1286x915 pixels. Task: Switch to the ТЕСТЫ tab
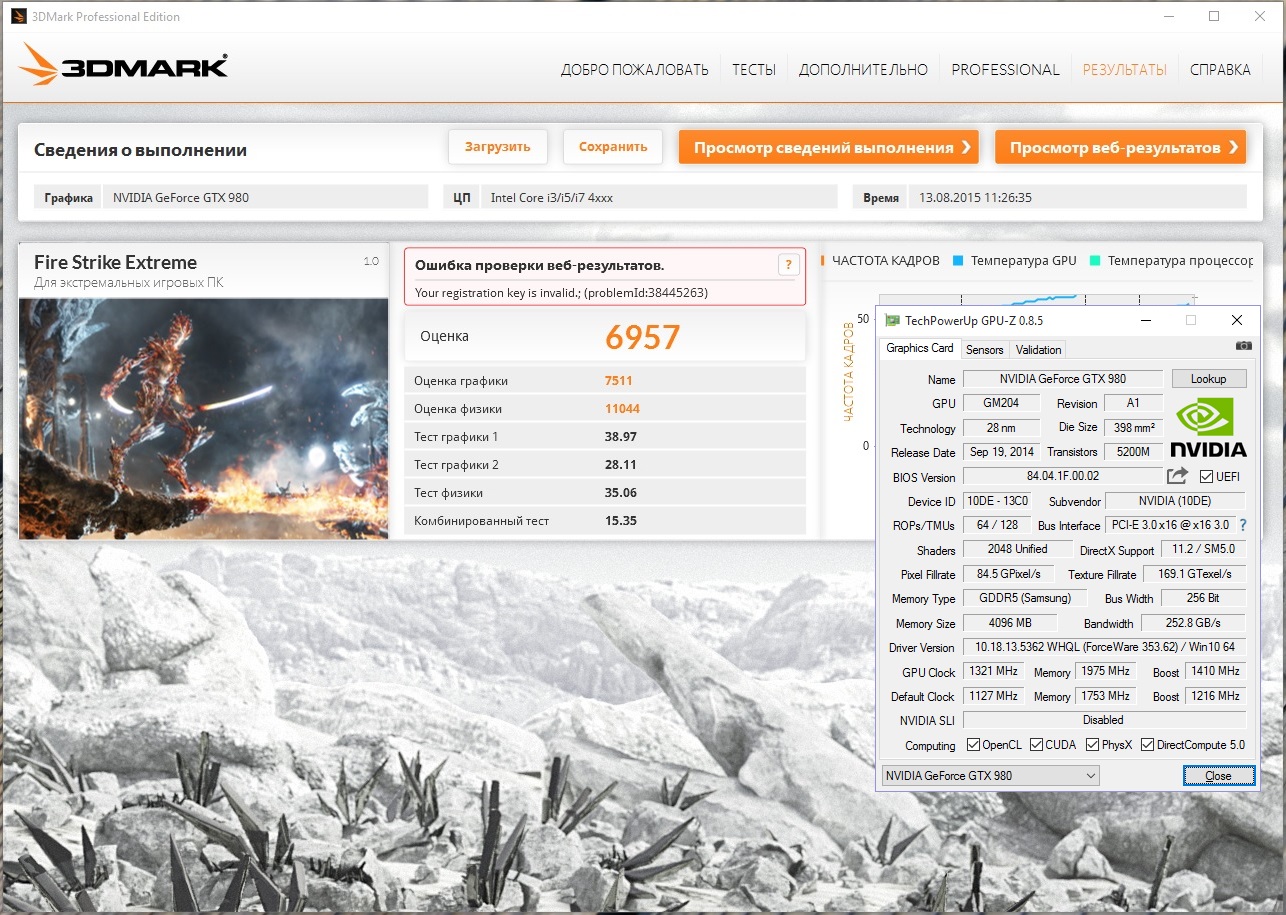coord(754,69)
